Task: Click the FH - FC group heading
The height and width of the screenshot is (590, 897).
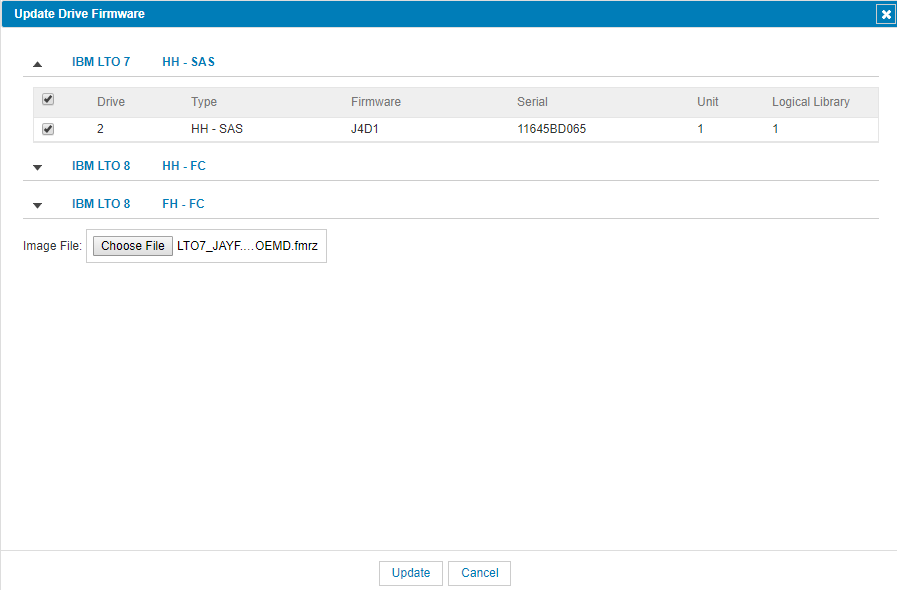Action: (183, 204)
